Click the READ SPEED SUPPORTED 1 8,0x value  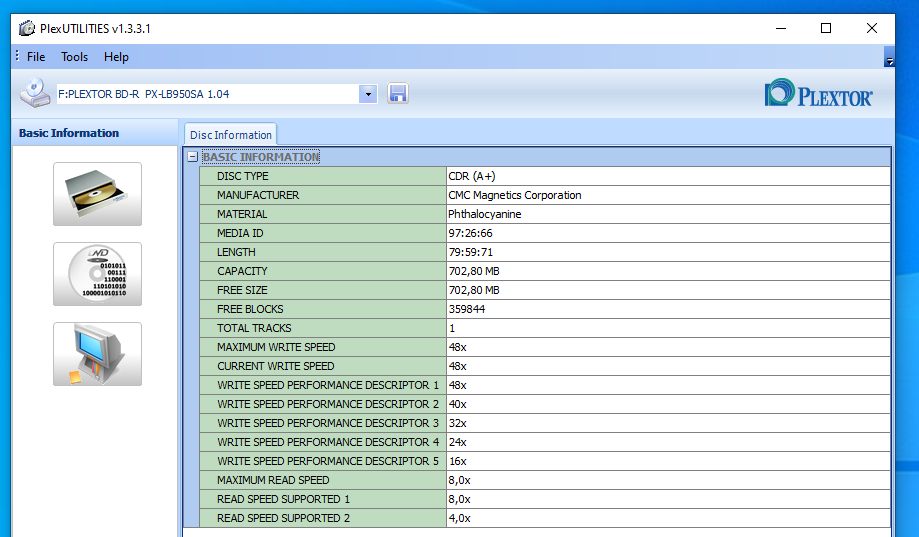(x=668, y=499)
